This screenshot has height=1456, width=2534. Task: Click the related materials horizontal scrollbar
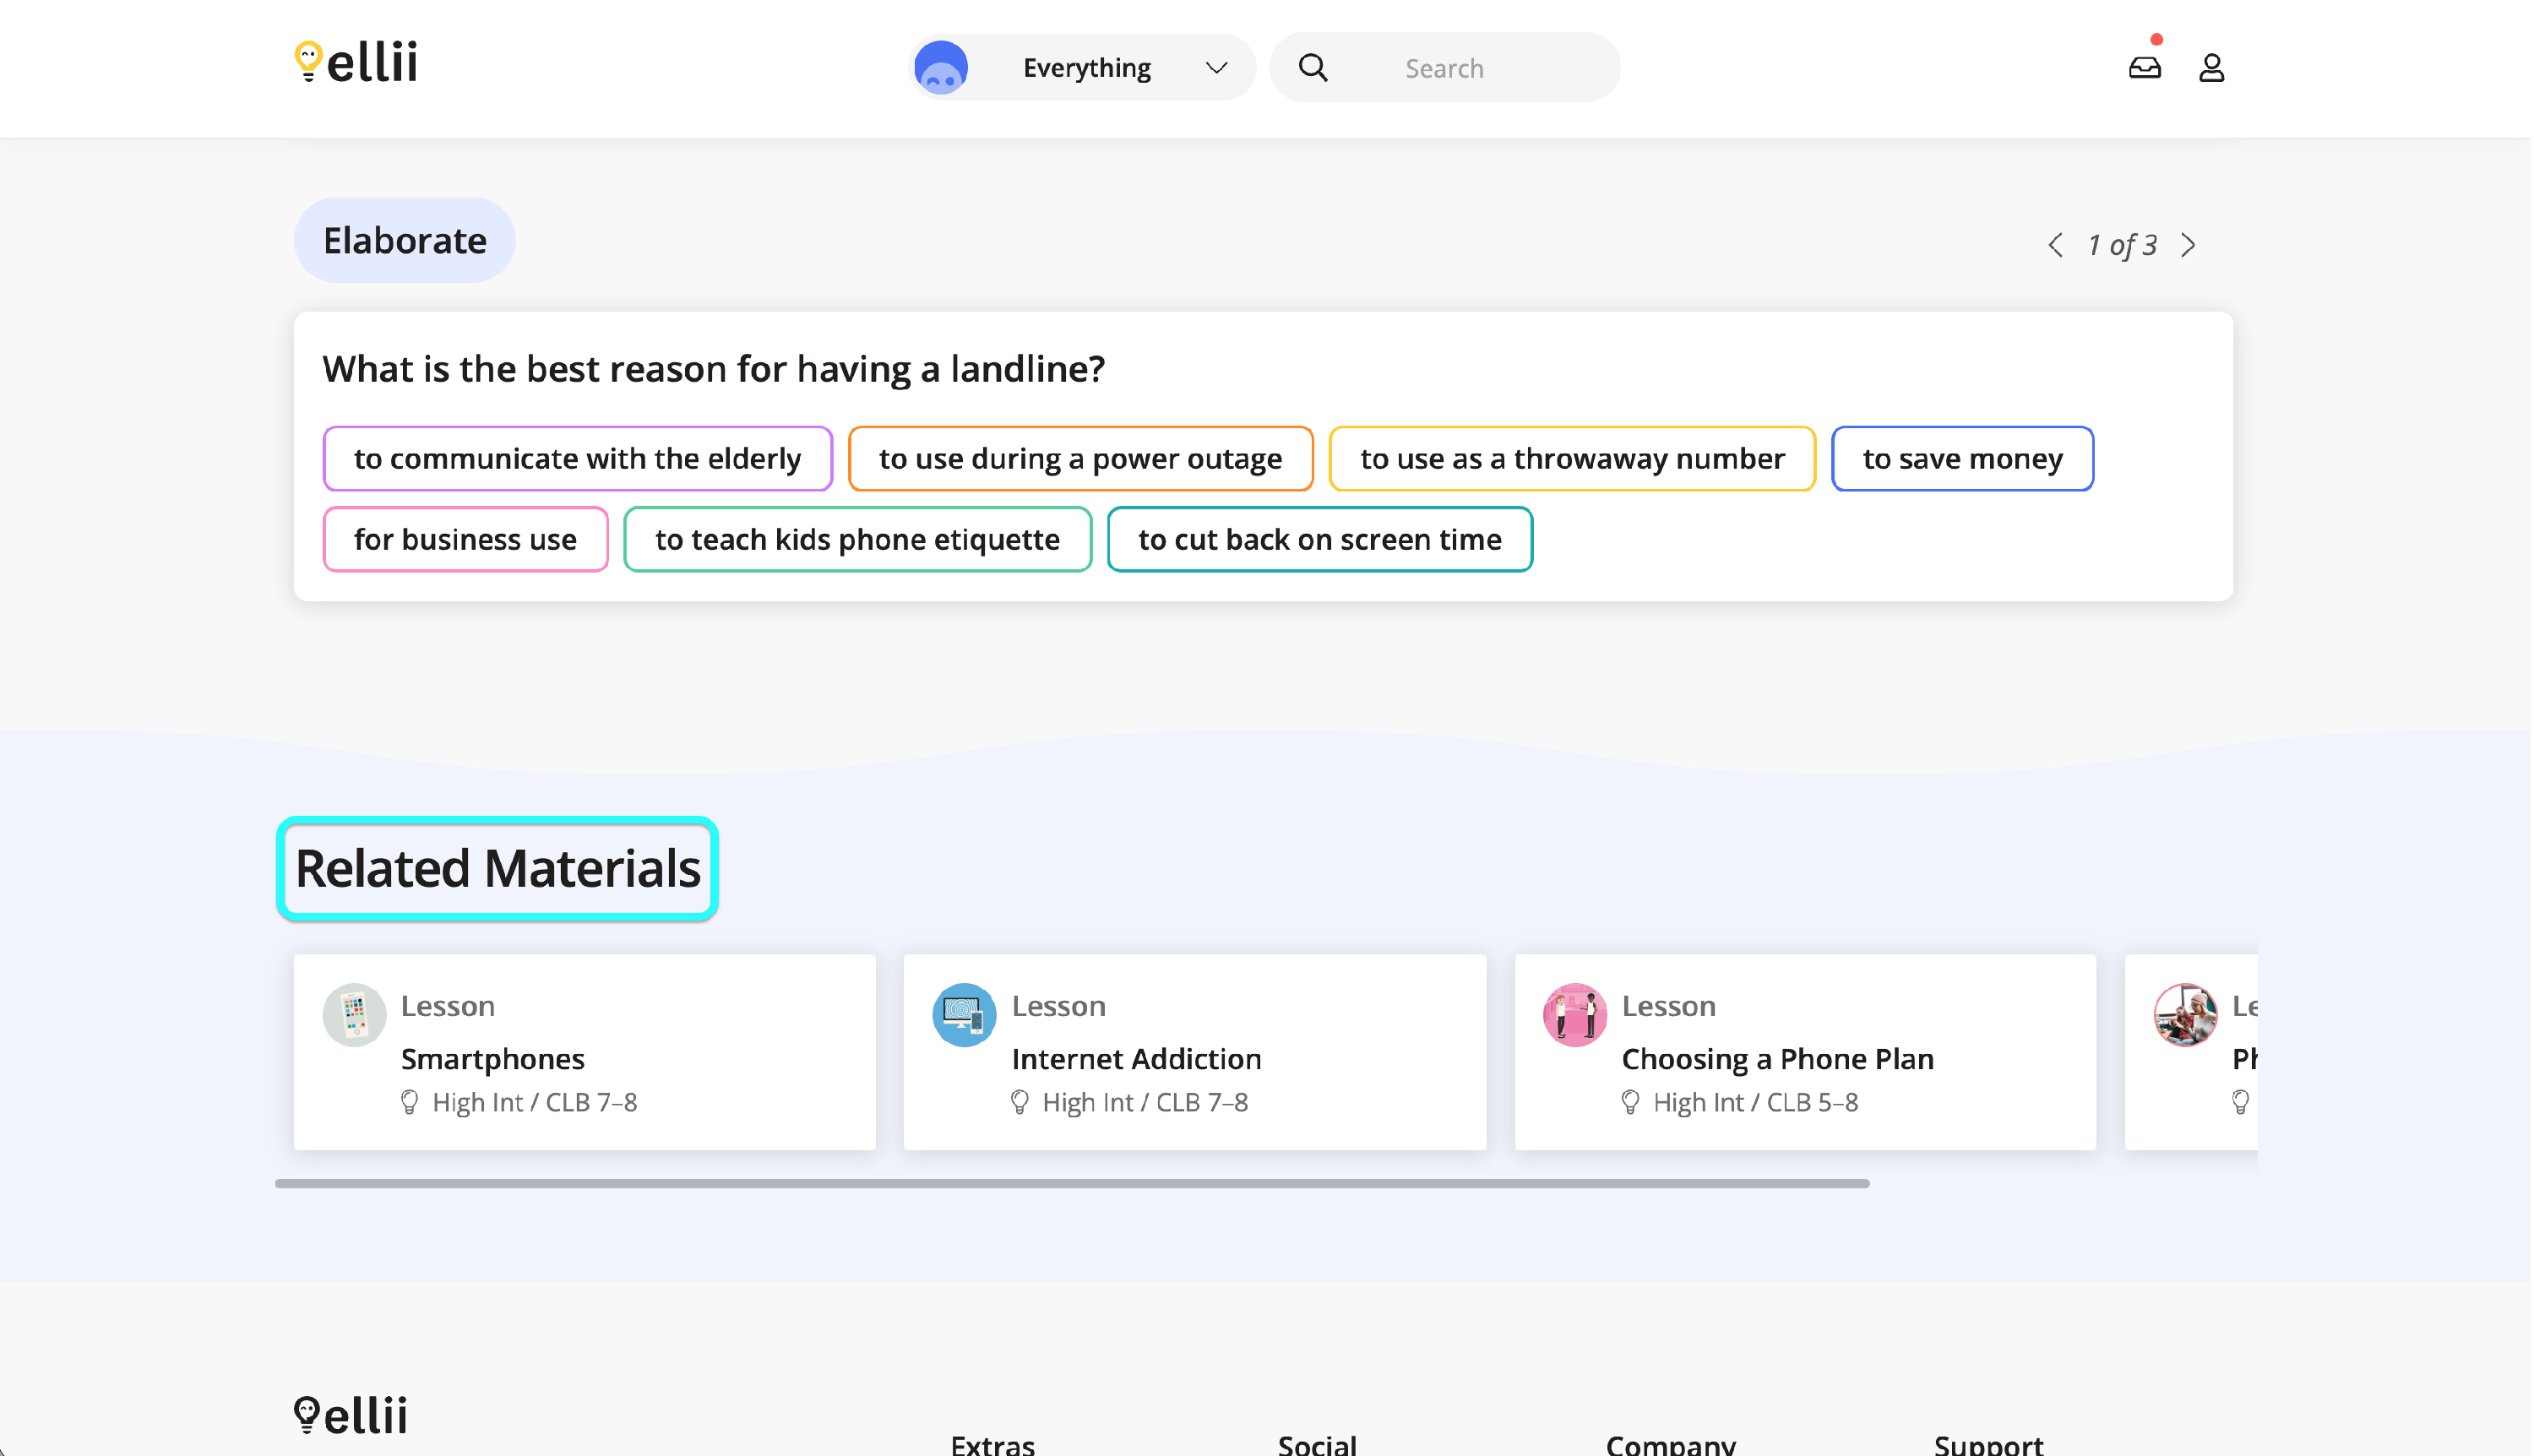1072,1184
